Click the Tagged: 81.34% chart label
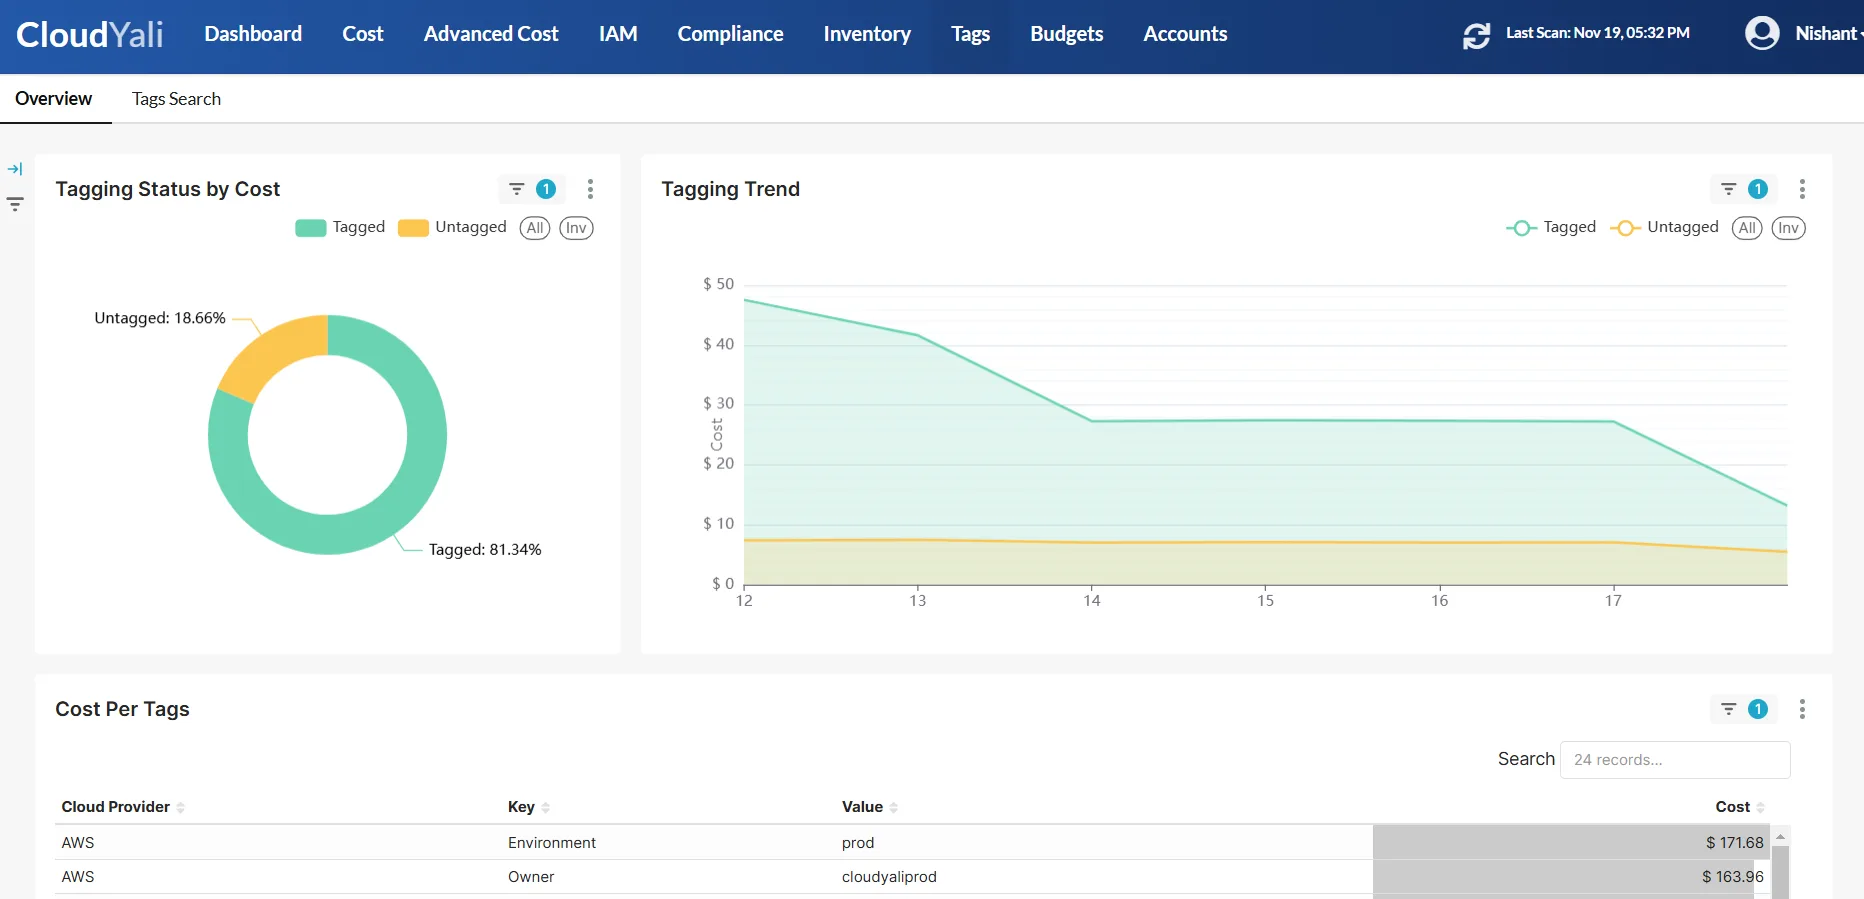Image resolution: width=1864 pixels, height=899 pixels. click(485, 550)
